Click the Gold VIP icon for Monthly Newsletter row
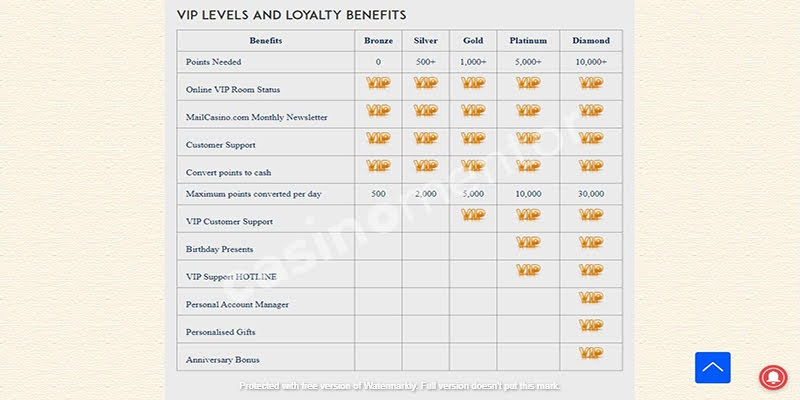 pos(473,111)
